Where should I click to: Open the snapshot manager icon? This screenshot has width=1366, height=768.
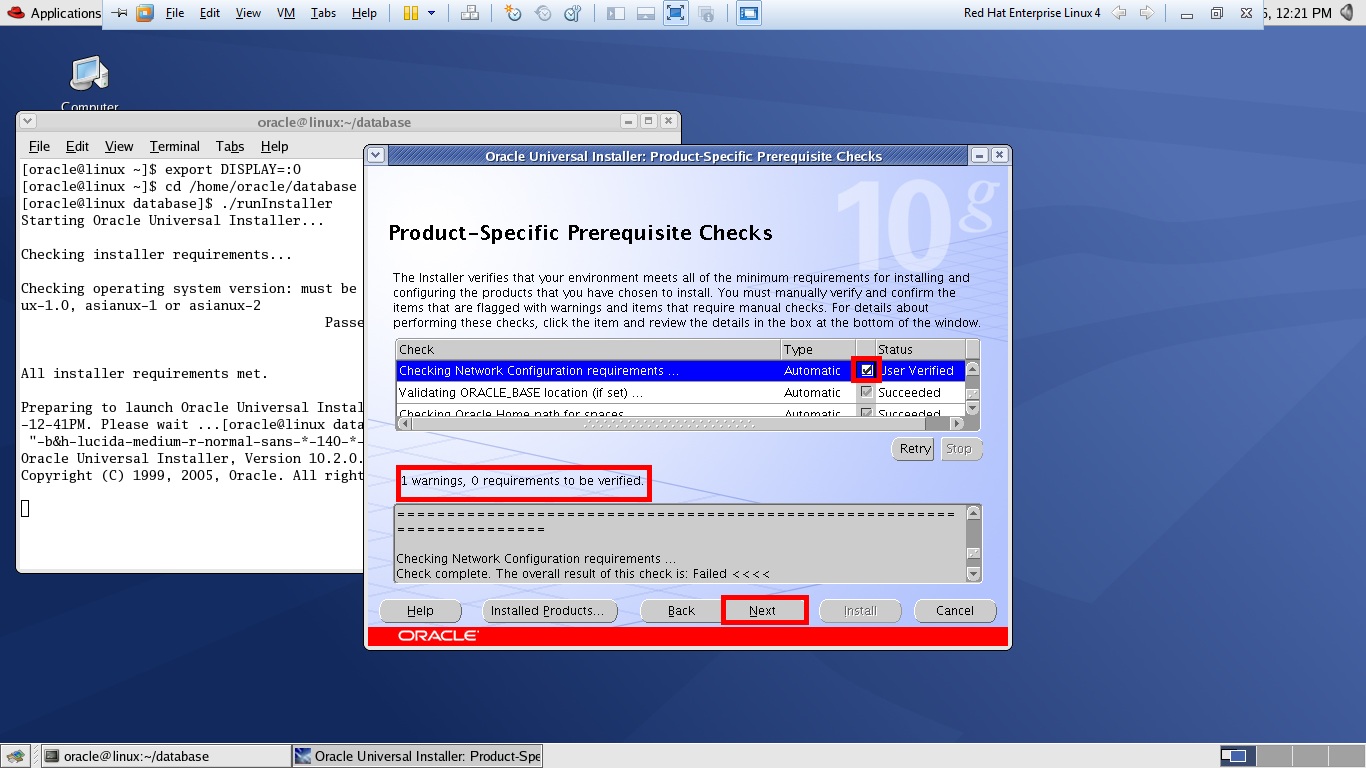click(573, 13)
